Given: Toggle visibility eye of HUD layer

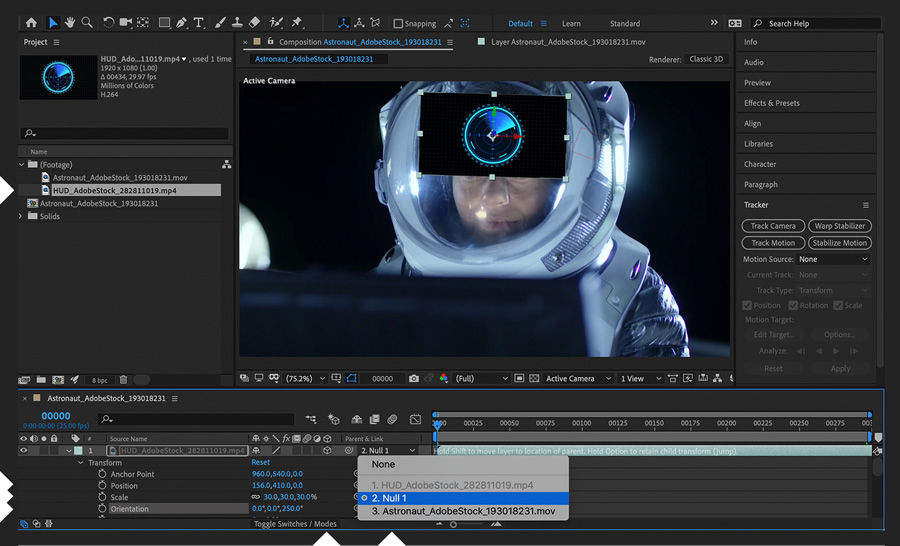Looking at the screenshot, I should 24,451.
